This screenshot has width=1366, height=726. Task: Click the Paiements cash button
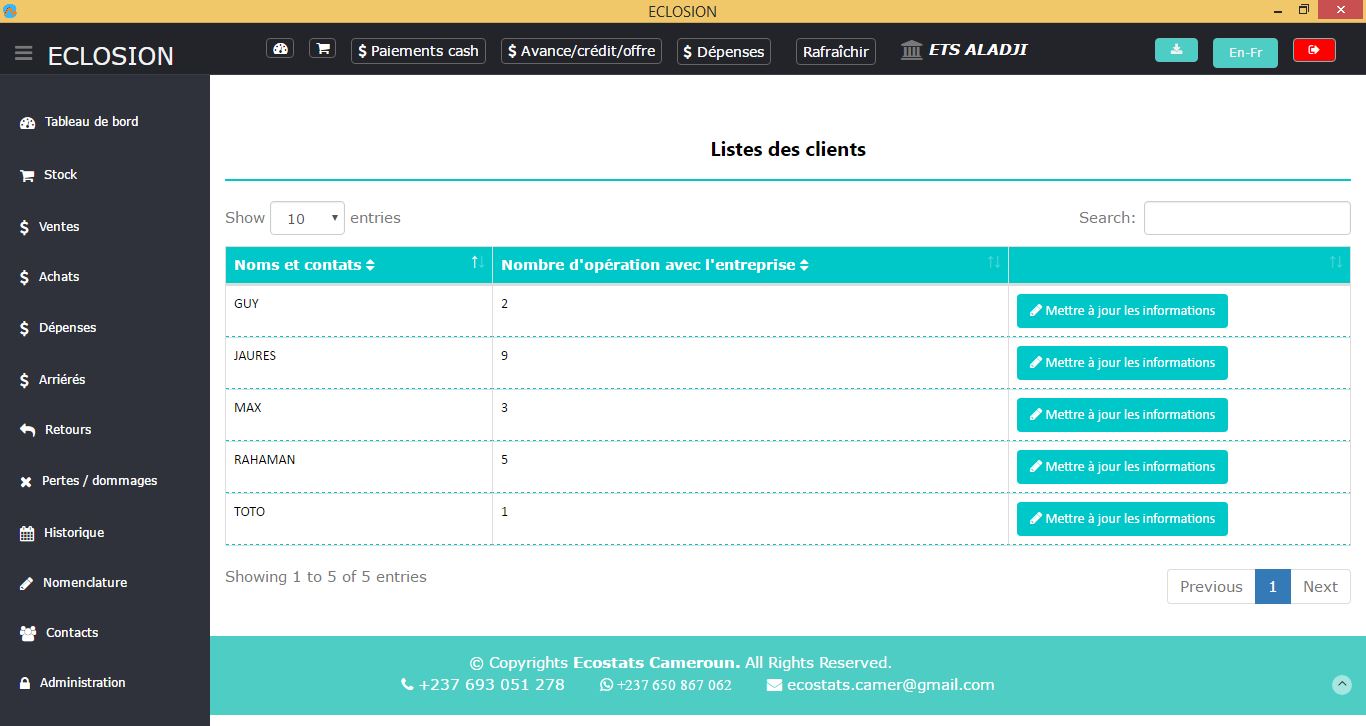(x=418, y=51)
